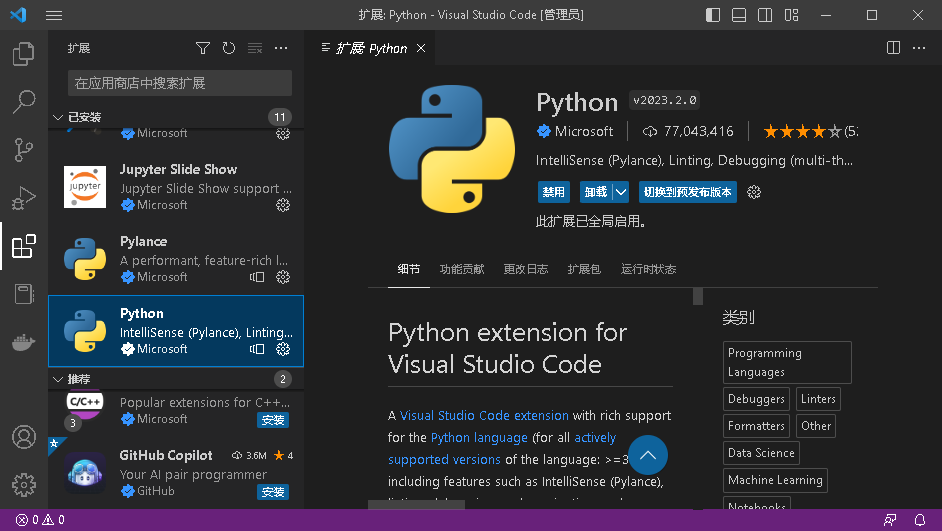Click Python list item sync icon
This screenshot has width=942, height=531.
pos(257,349)
